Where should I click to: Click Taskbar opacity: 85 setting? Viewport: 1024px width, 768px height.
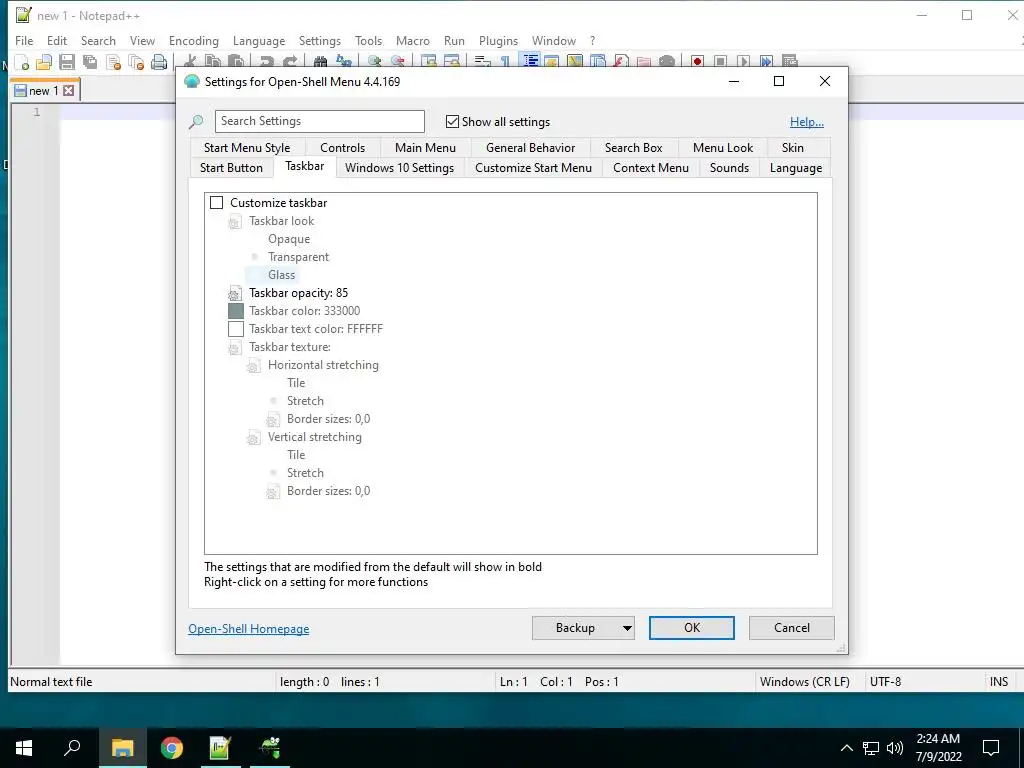pos(298,293)
